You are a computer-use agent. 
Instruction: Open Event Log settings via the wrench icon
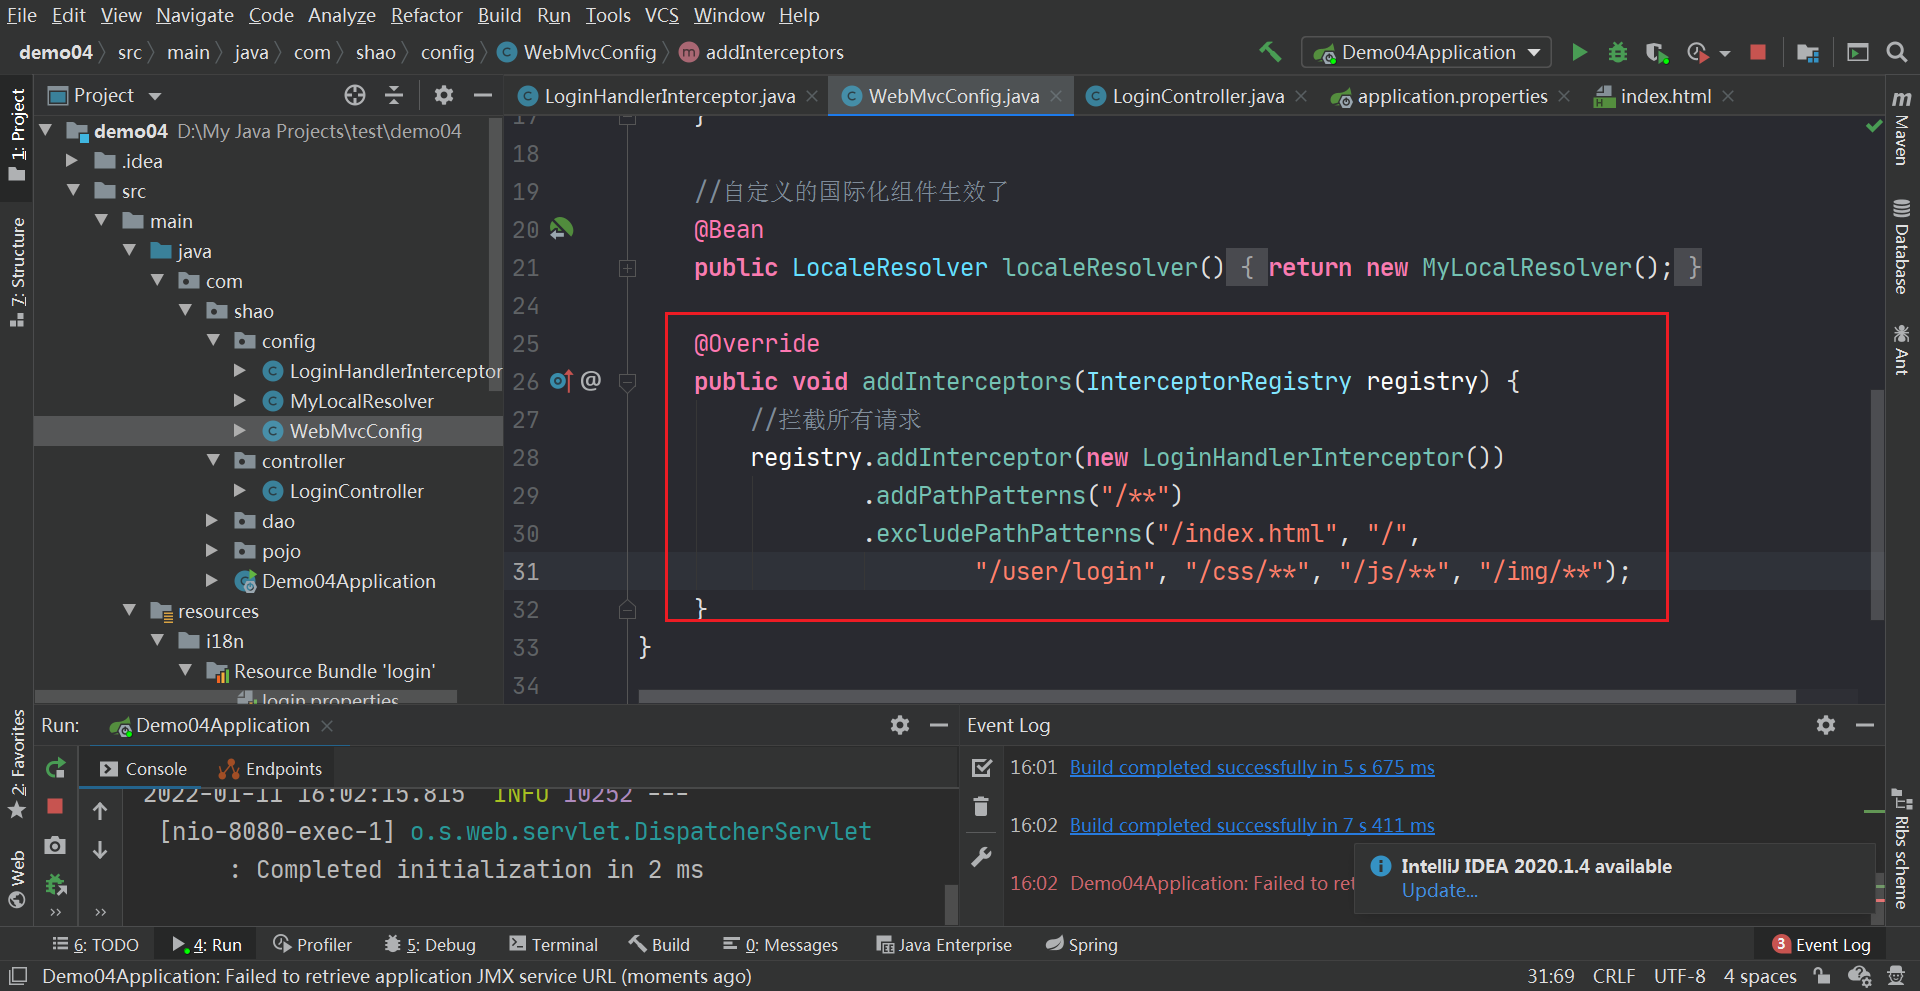[981, 856]
